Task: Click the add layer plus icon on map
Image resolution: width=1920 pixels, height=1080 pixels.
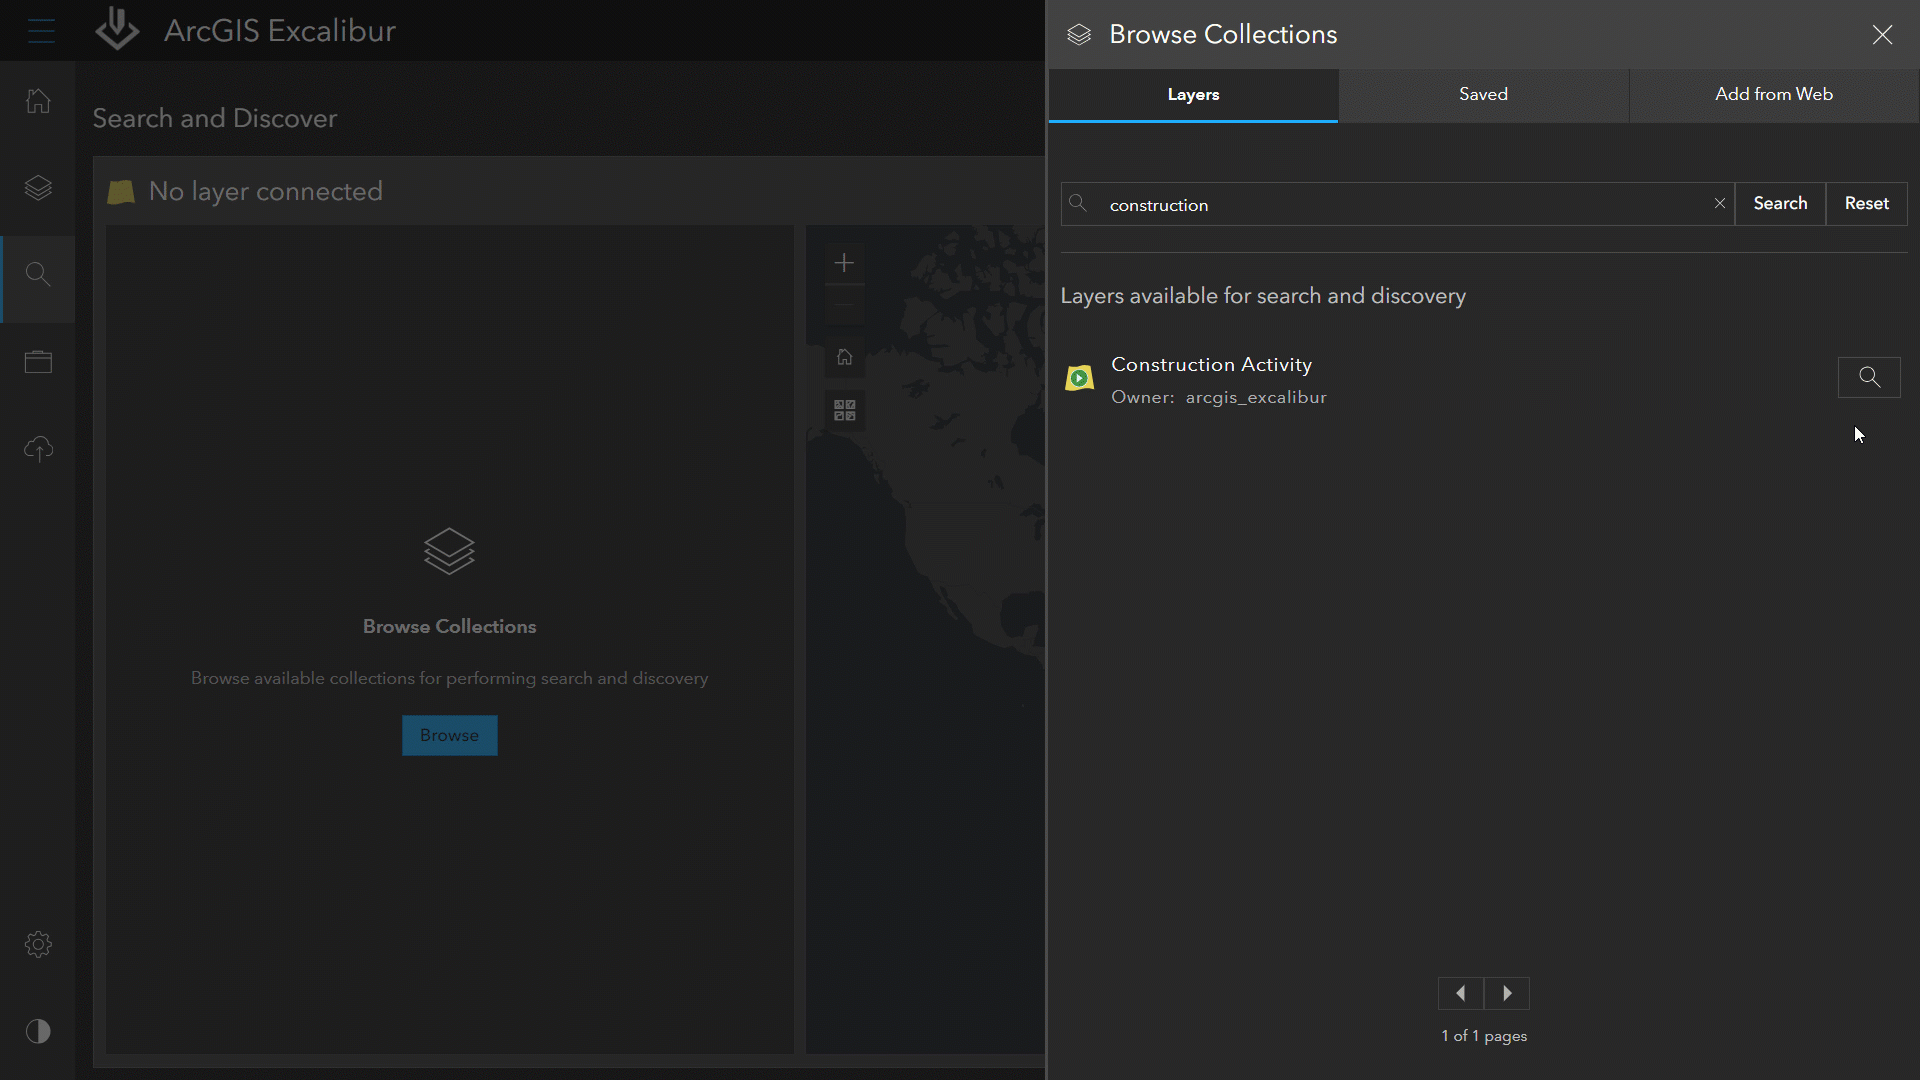Action: pos(844,262)
